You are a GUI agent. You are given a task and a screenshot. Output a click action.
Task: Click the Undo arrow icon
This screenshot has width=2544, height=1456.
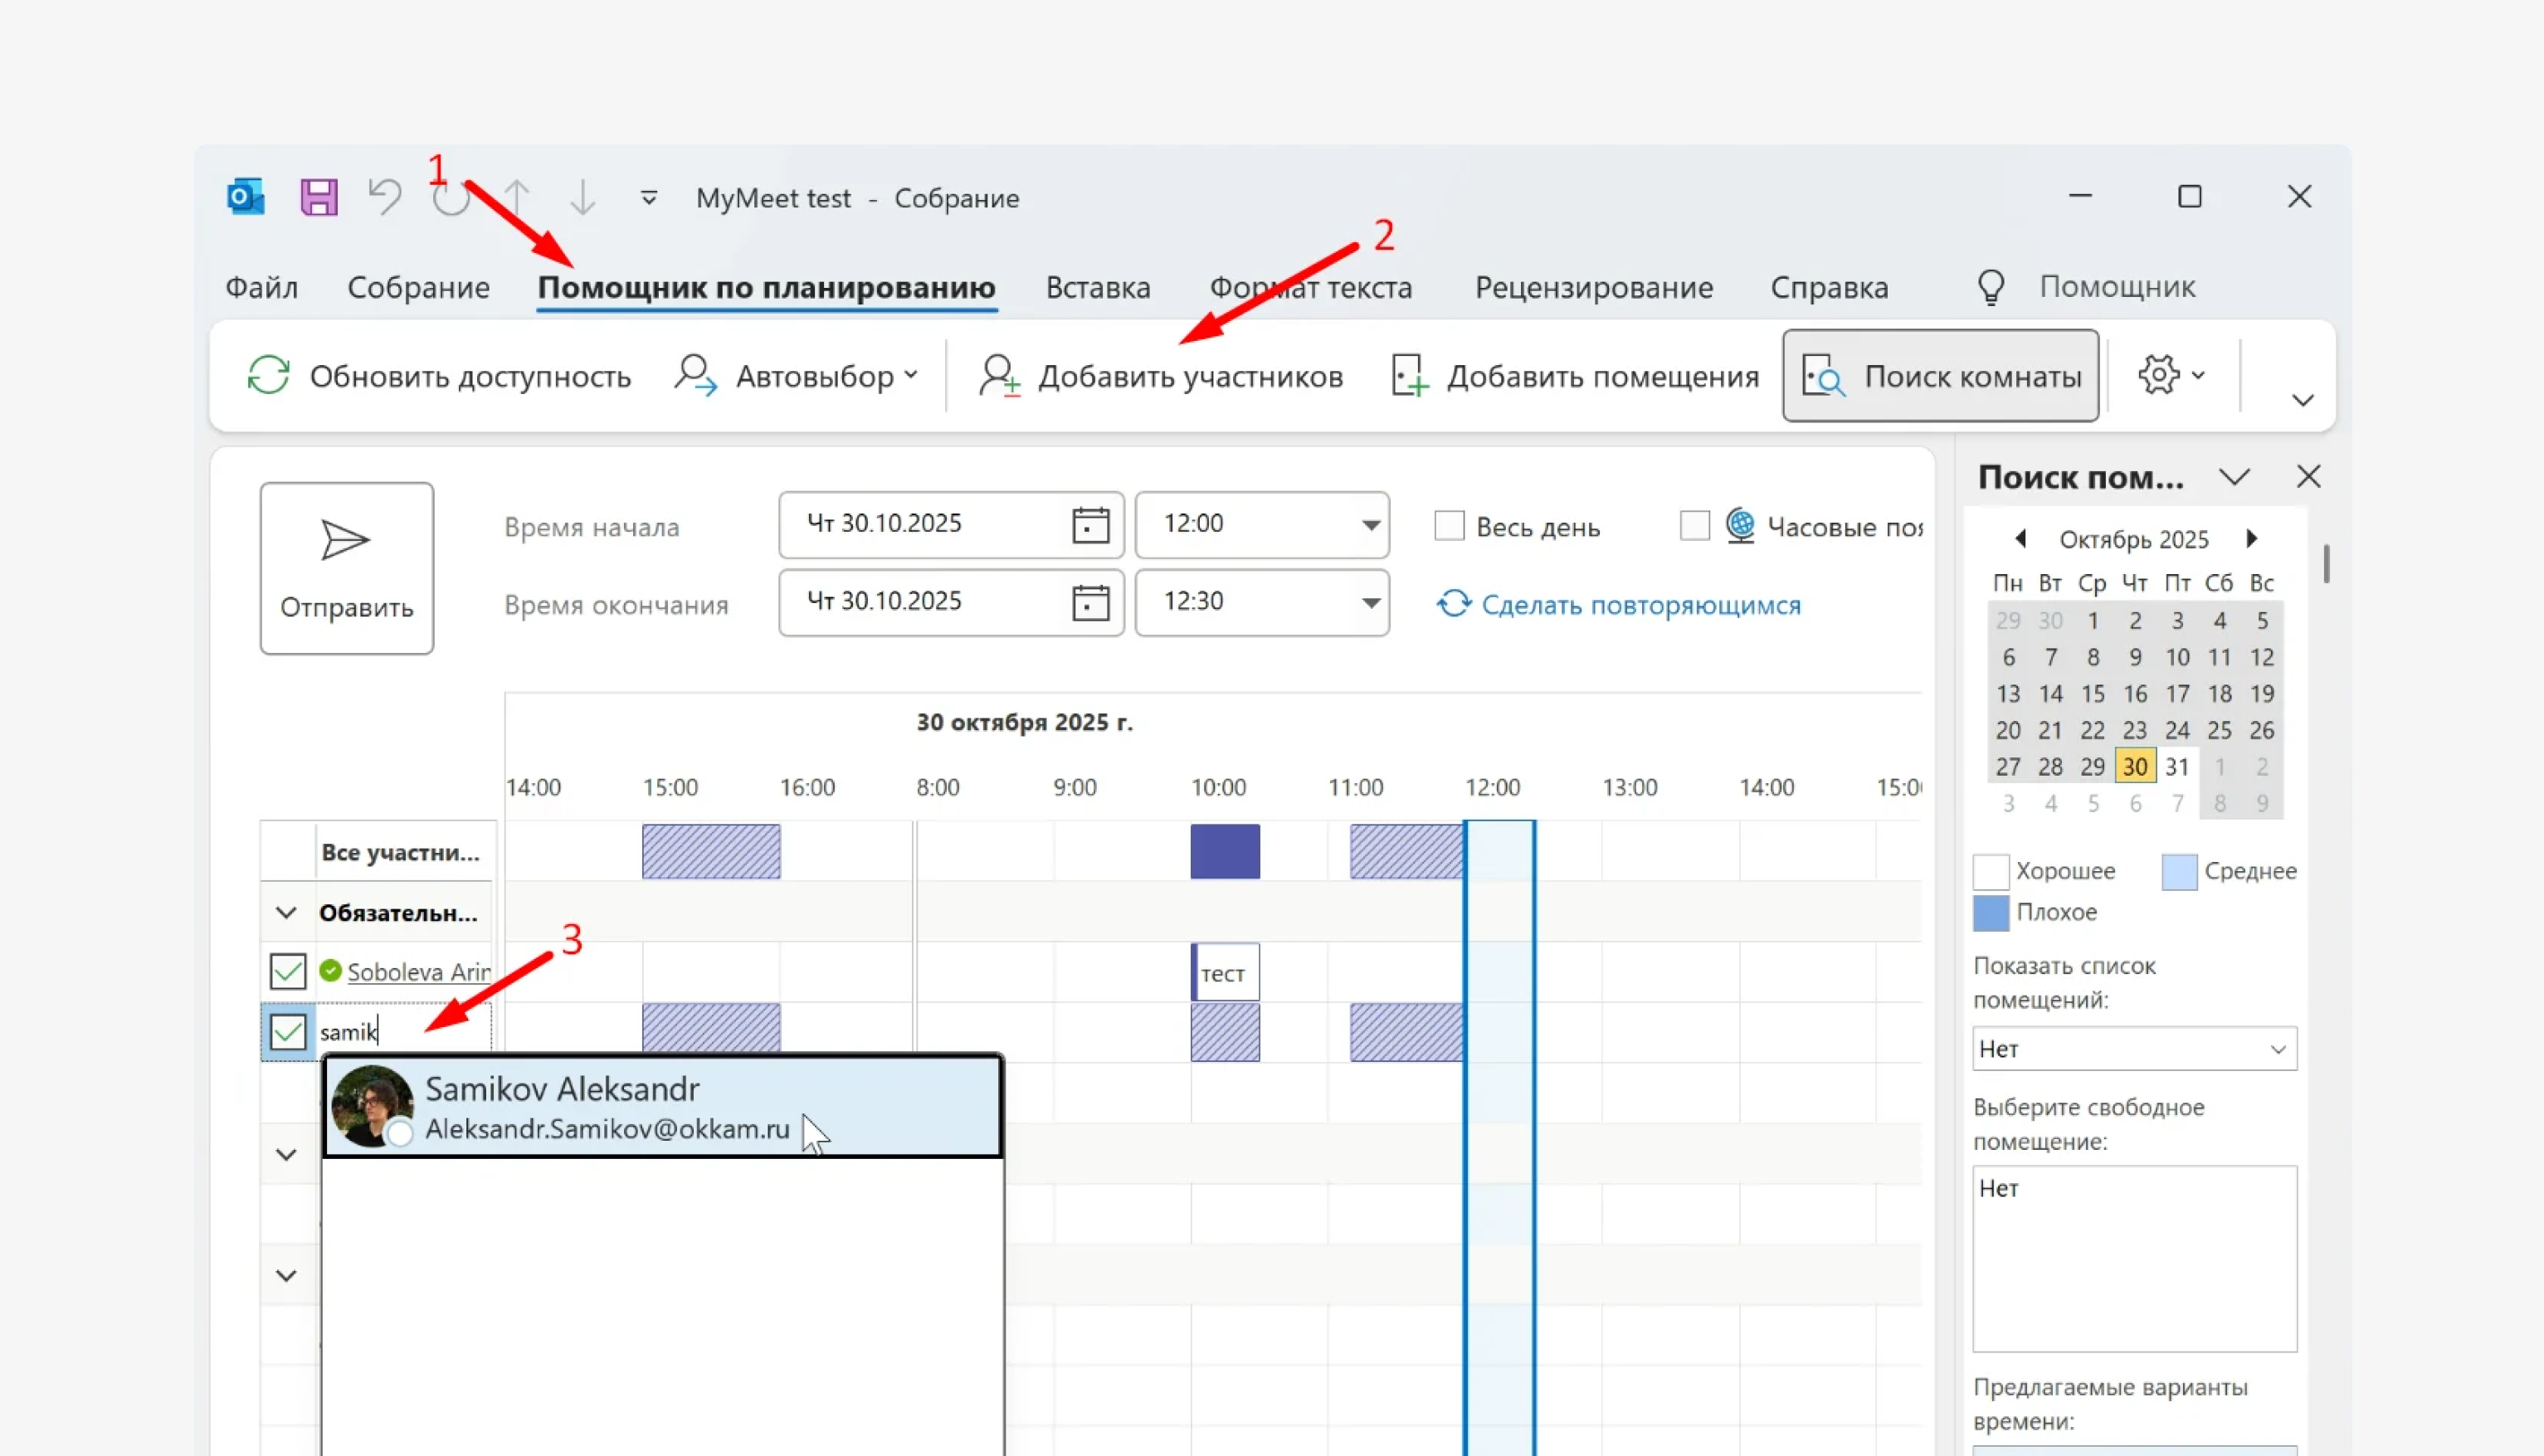click(385, 197)
